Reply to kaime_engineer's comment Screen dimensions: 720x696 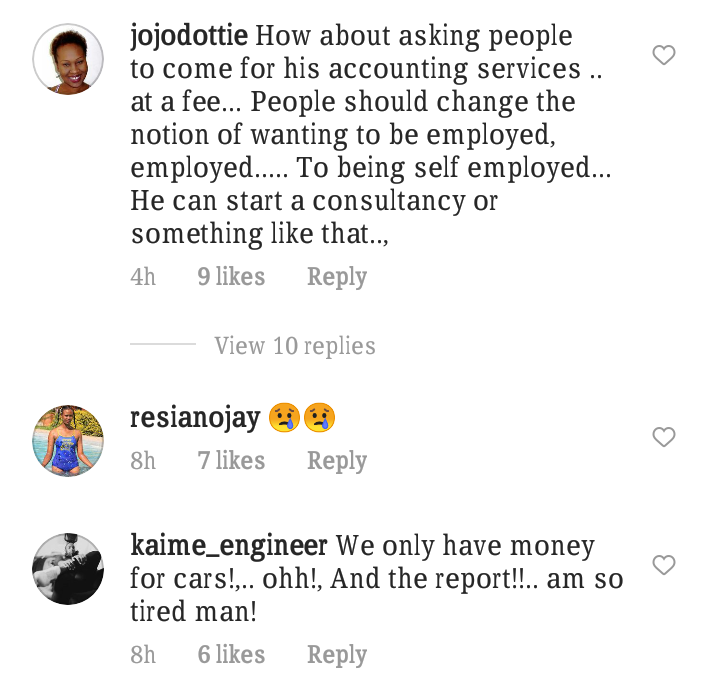(x=337, y=655)
